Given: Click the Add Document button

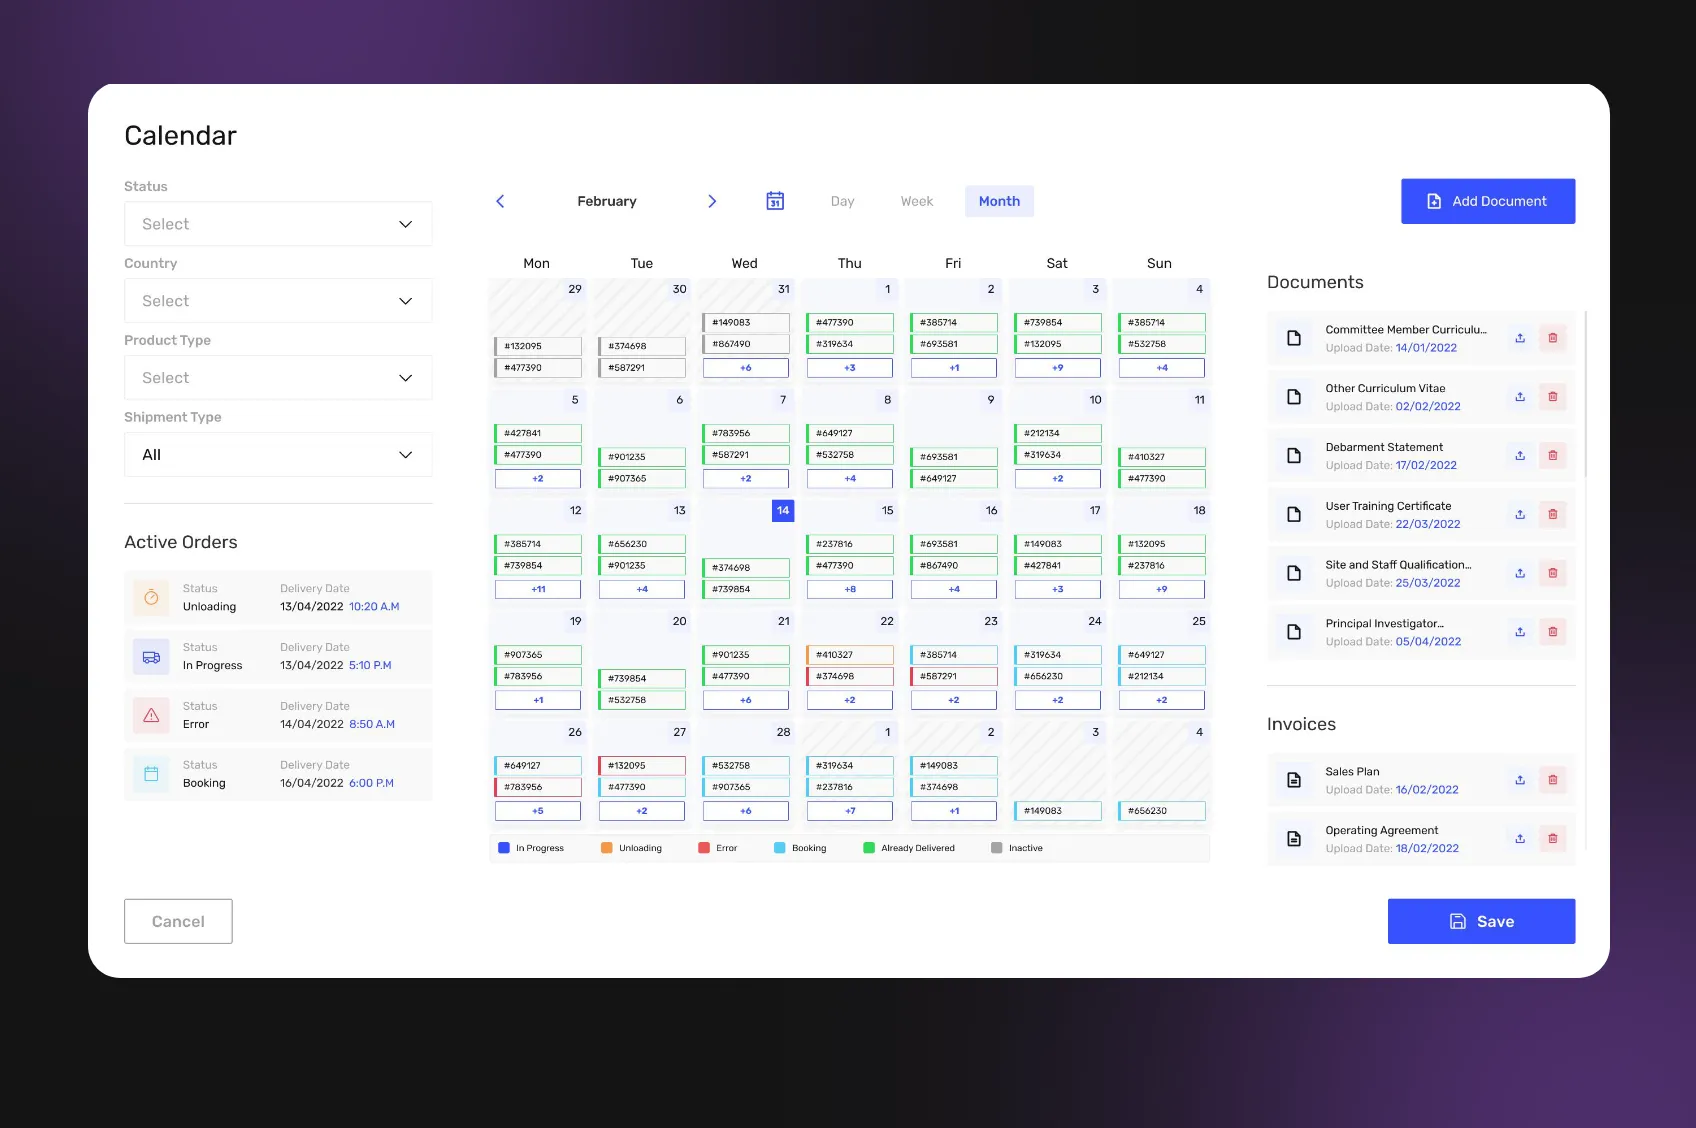Looking at the screenshot, I should point(1487,201).
